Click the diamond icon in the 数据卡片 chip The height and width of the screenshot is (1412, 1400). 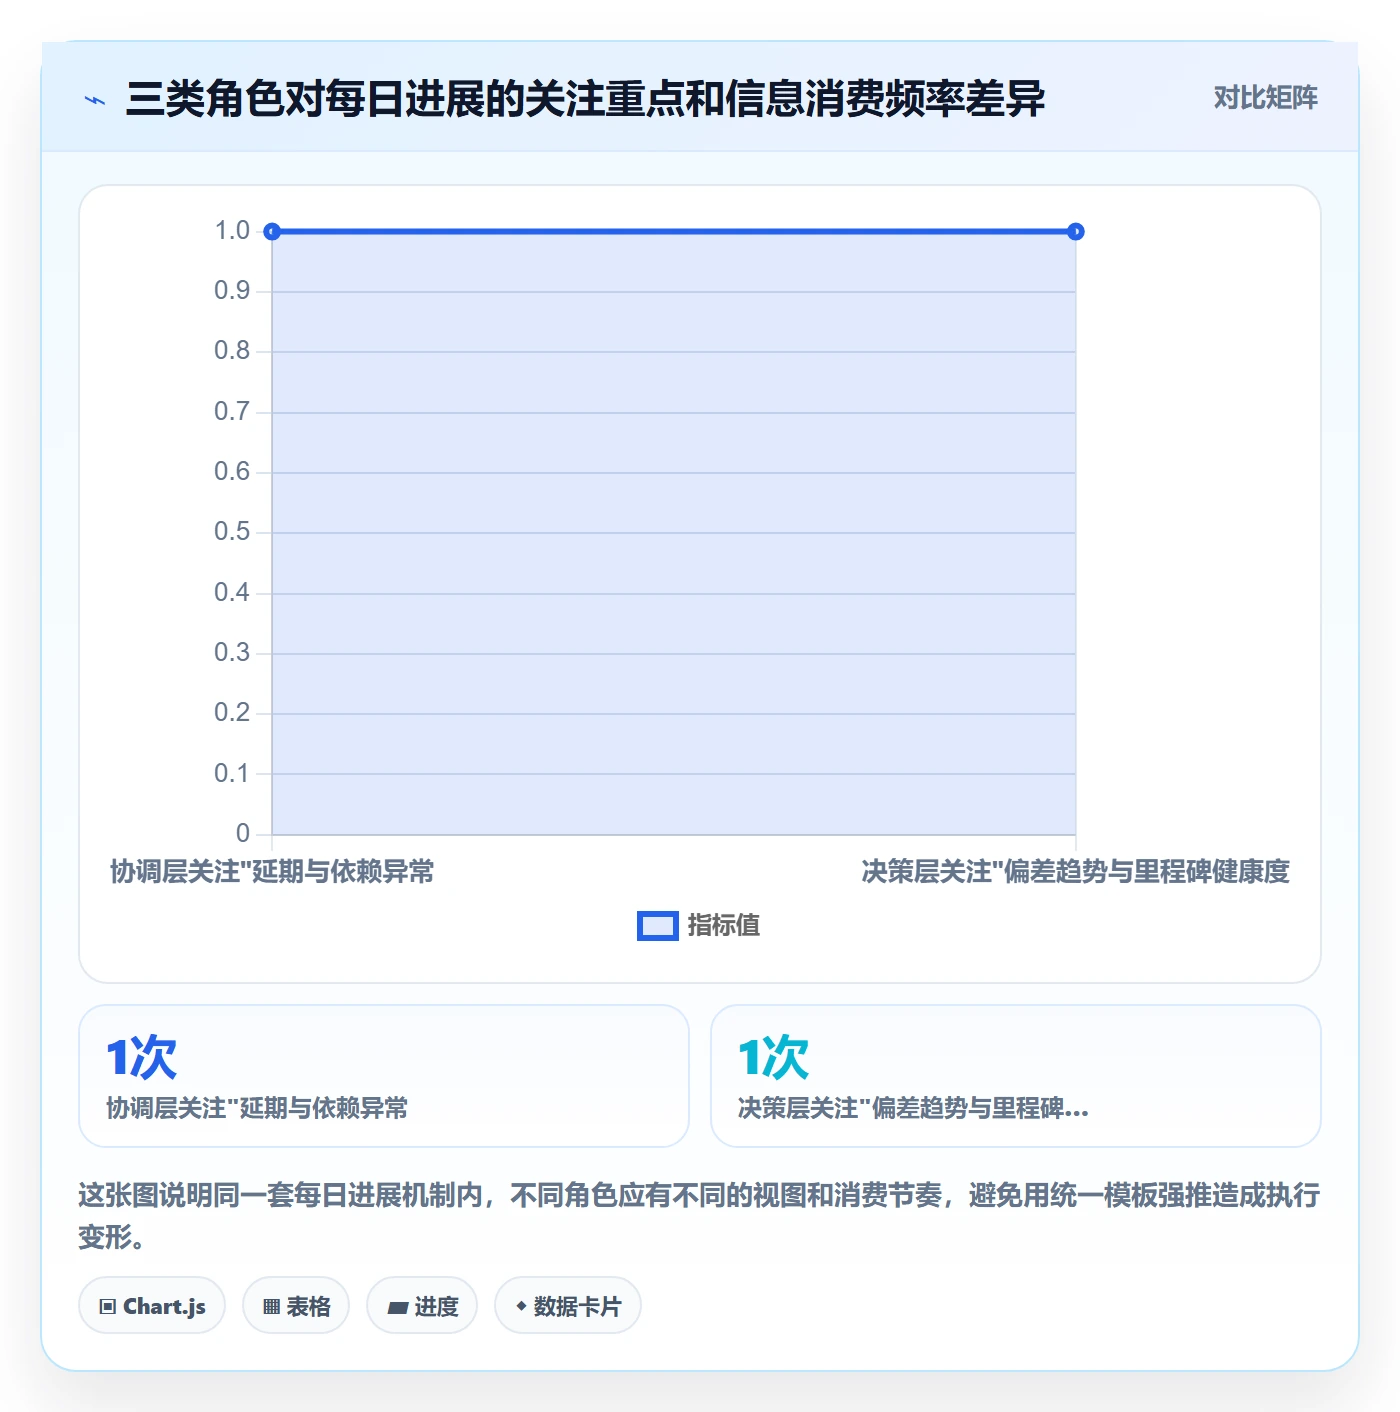521,1306
